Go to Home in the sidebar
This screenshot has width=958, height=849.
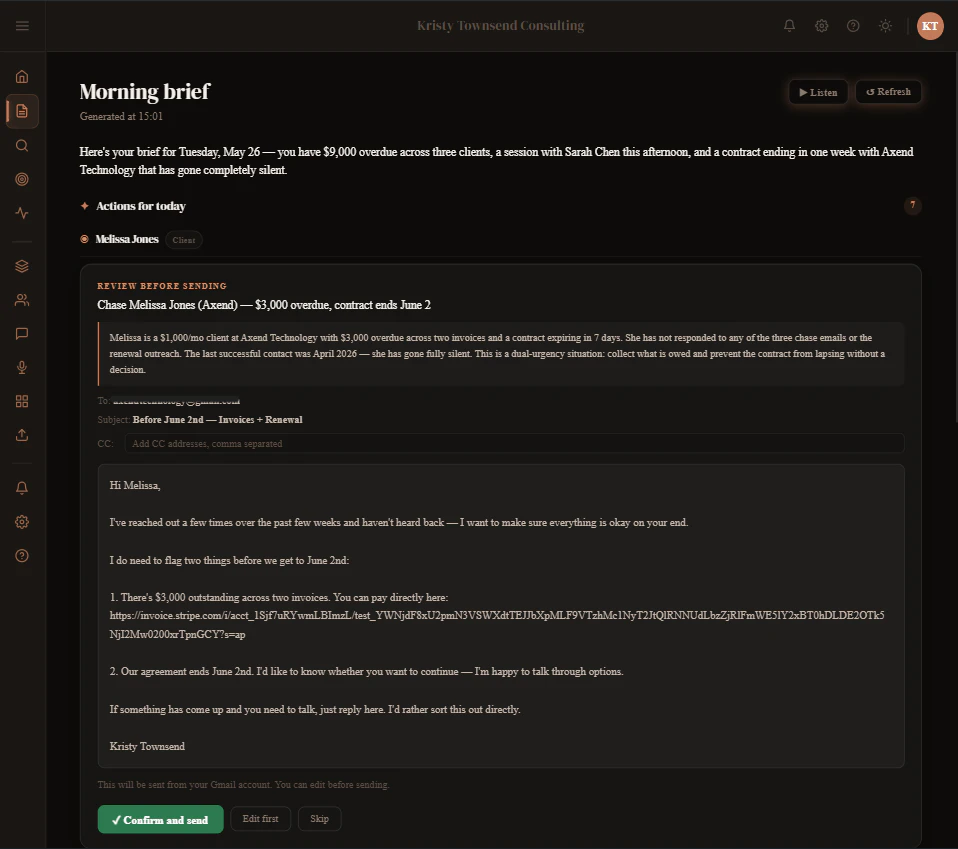(22, 77)
